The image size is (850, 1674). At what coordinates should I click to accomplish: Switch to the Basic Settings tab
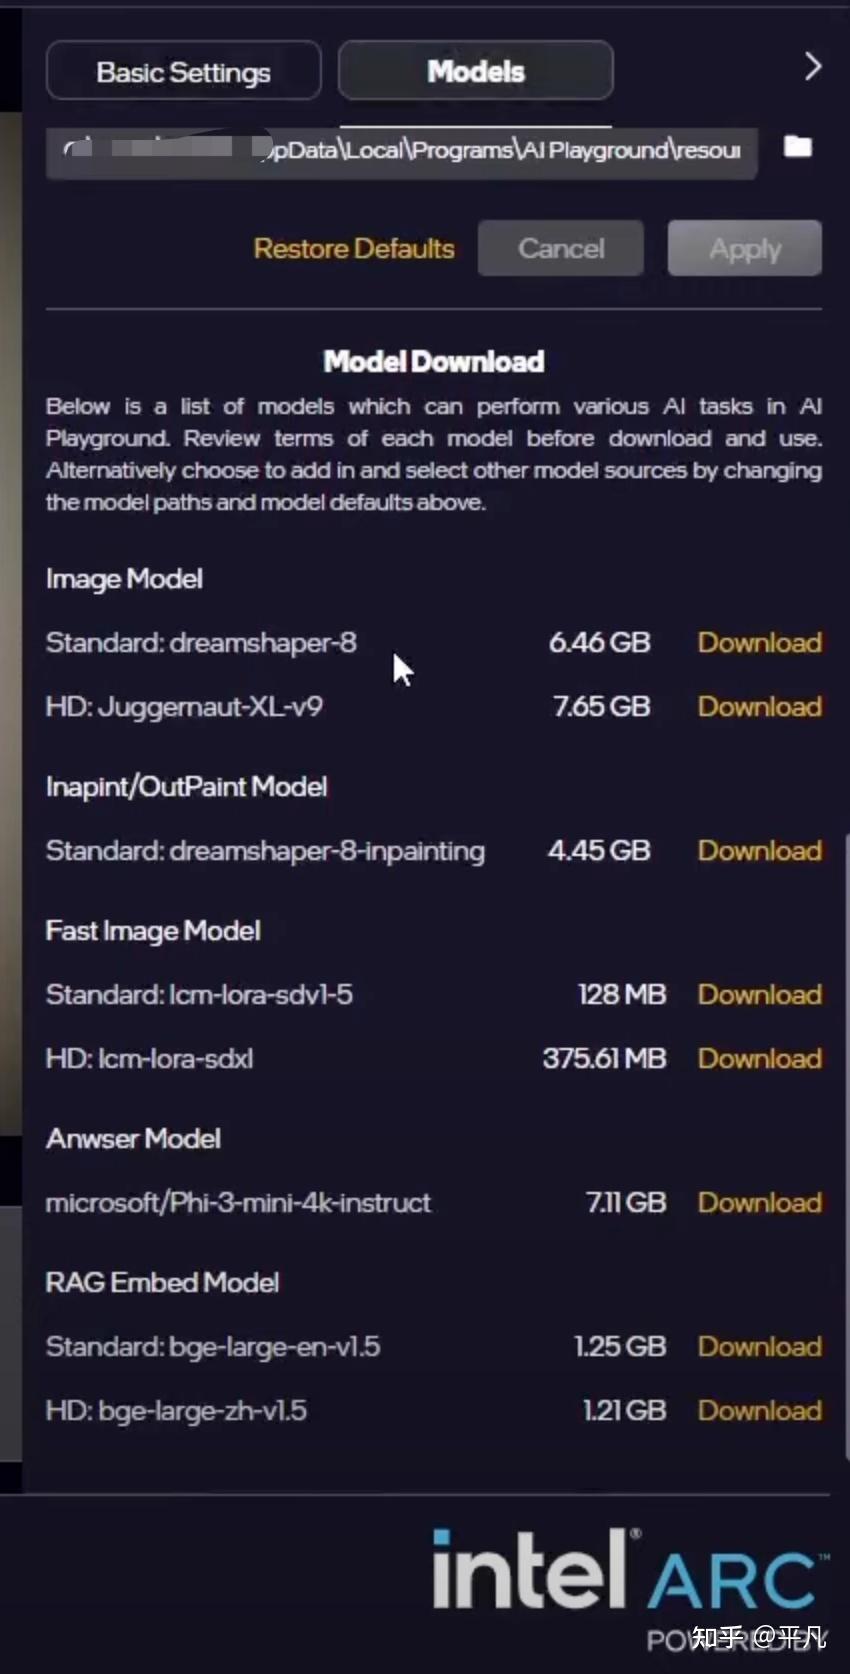click(184, 72)
